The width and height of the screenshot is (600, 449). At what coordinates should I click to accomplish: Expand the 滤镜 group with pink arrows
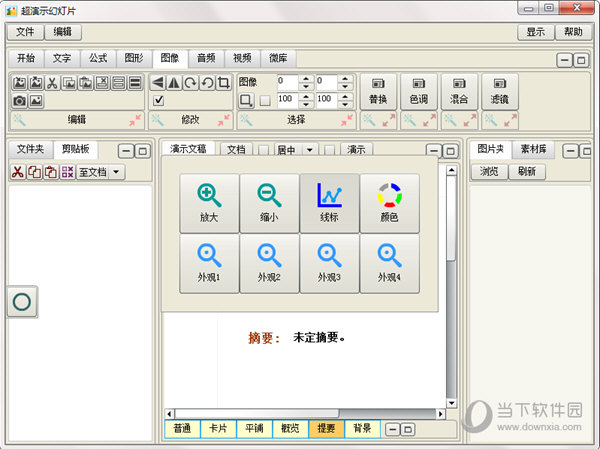pyautogui.click(x=510, y=120)
